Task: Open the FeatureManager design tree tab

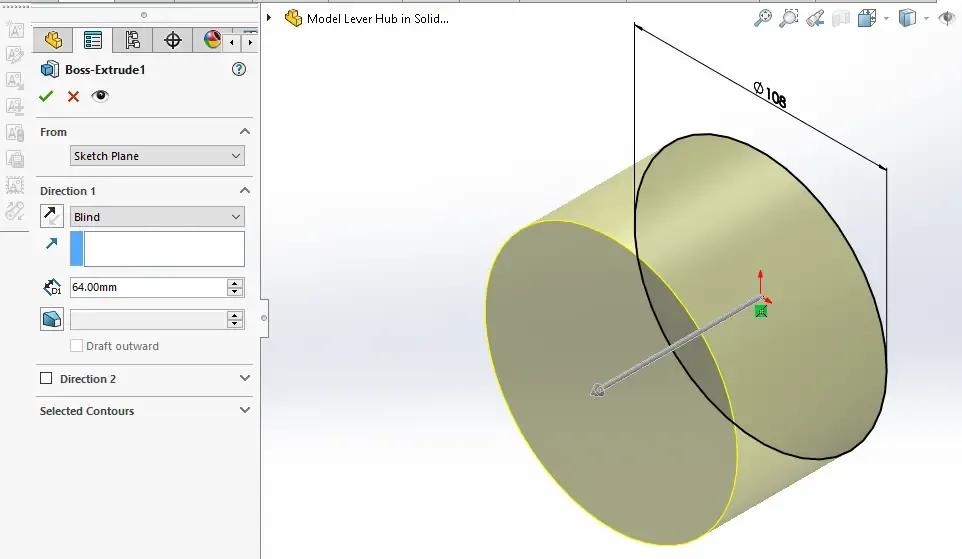Action: pos(53,40)
